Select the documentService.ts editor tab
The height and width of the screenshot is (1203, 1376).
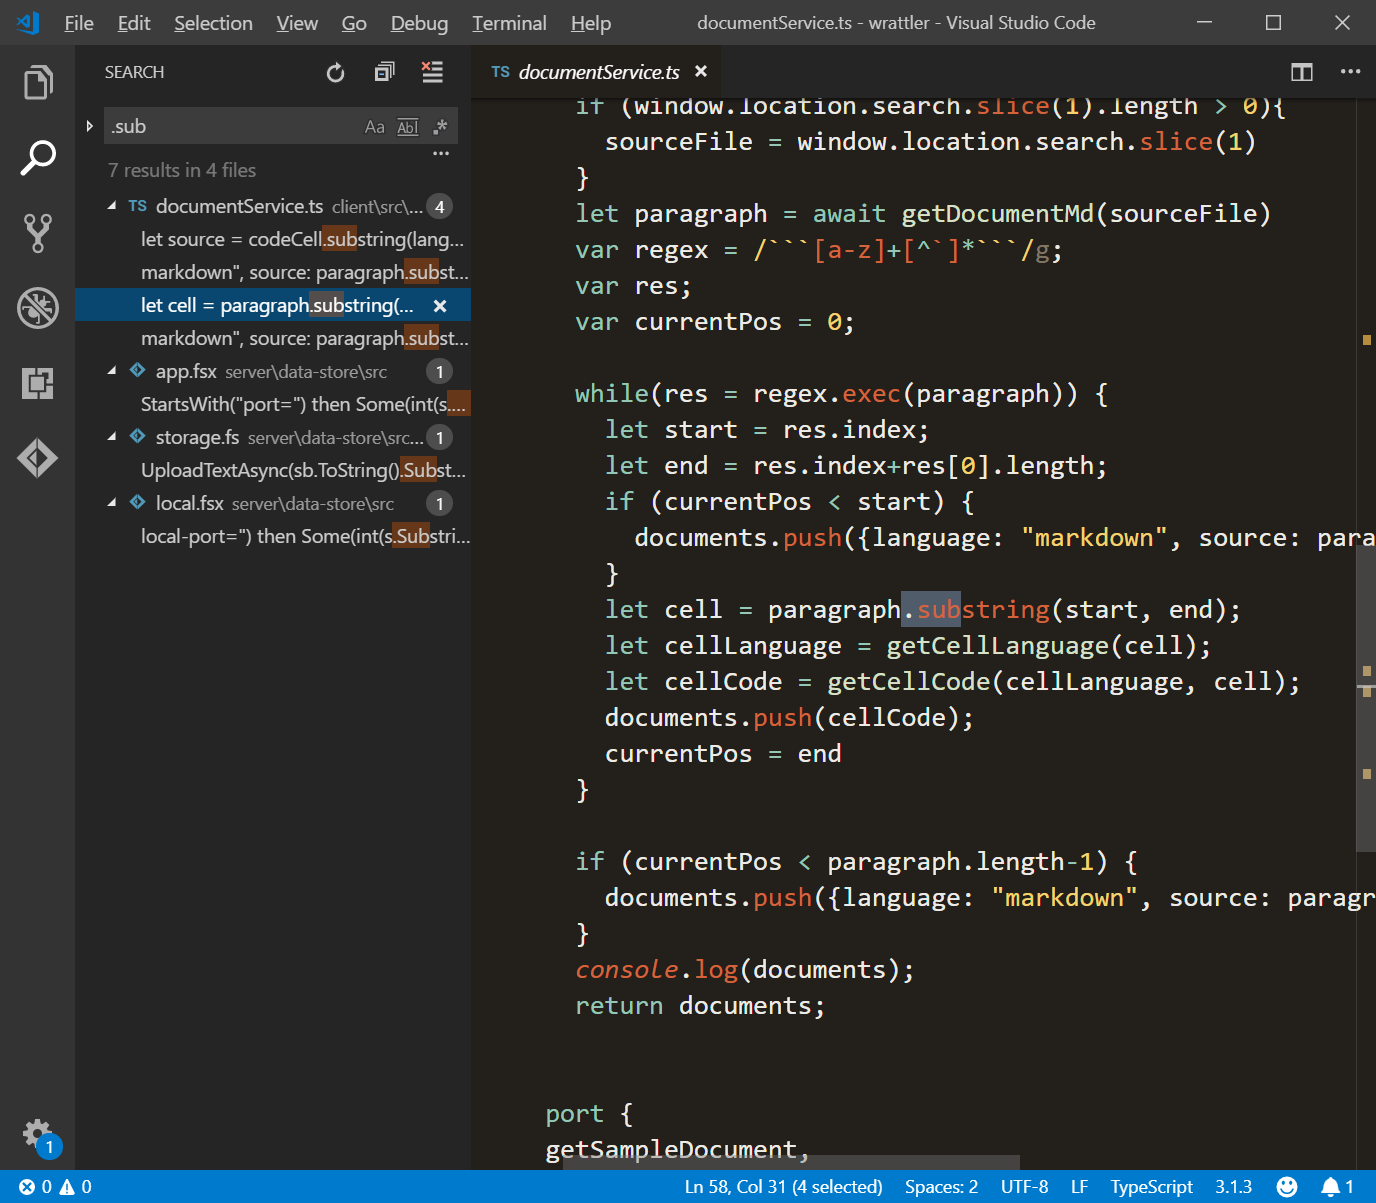tap(598, 72)
